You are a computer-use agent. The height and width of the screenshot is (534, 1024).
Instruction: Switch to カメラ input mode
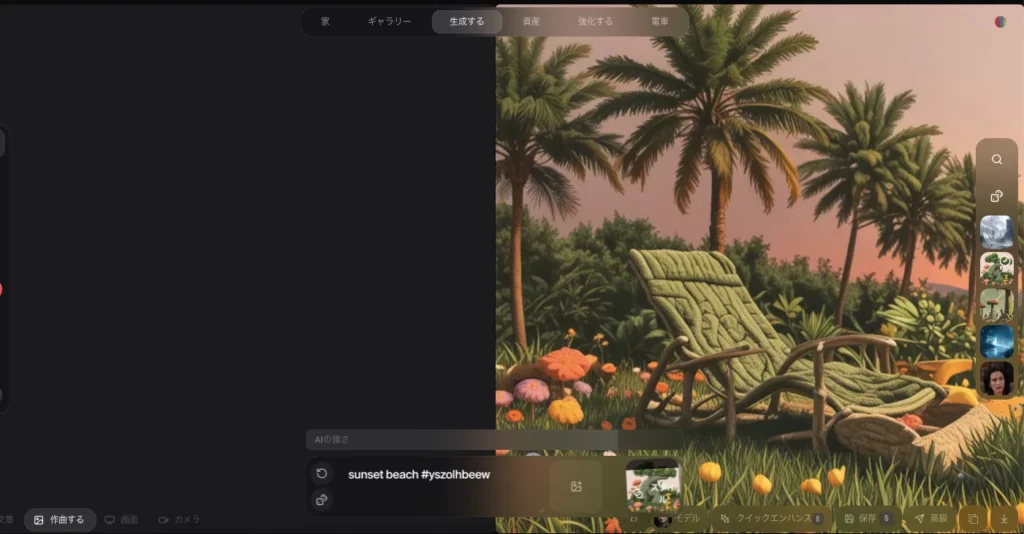click(x=180, y=520)
